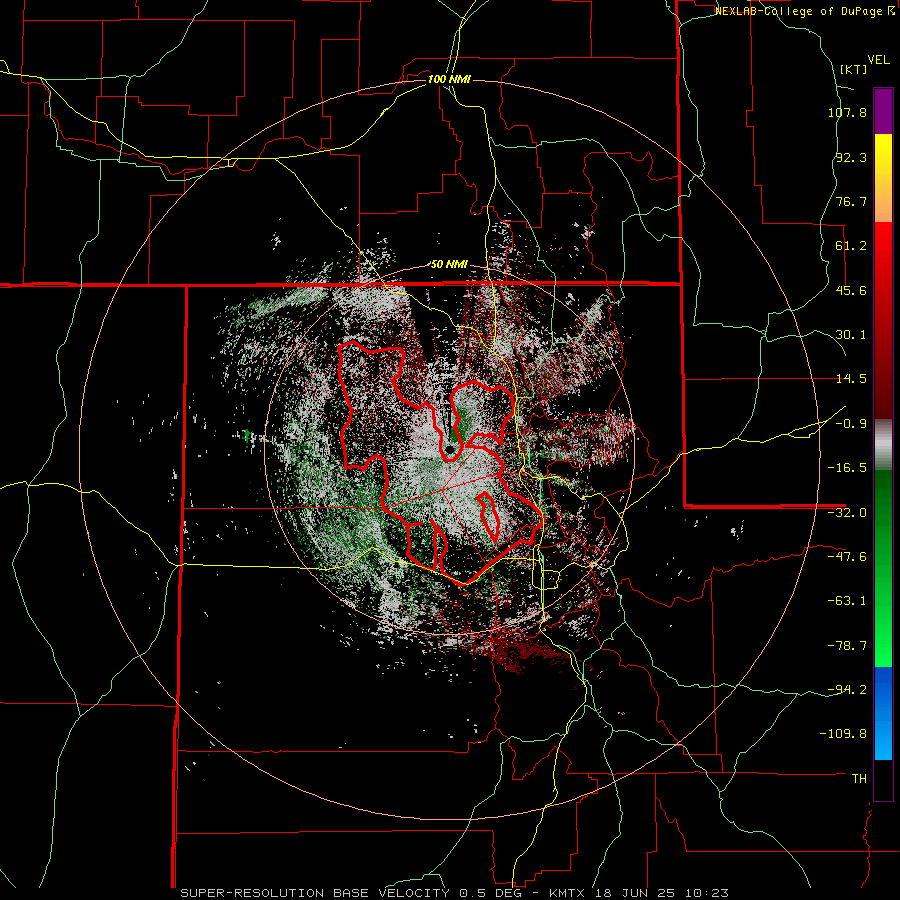Click the VEL legend title

tap(878, 60)
